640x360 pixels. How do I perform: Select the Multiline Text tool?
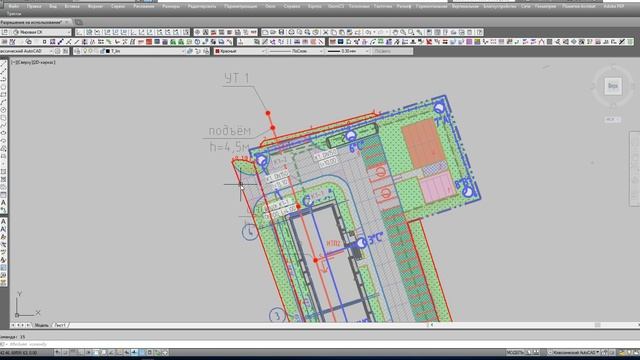click(3, 202)
